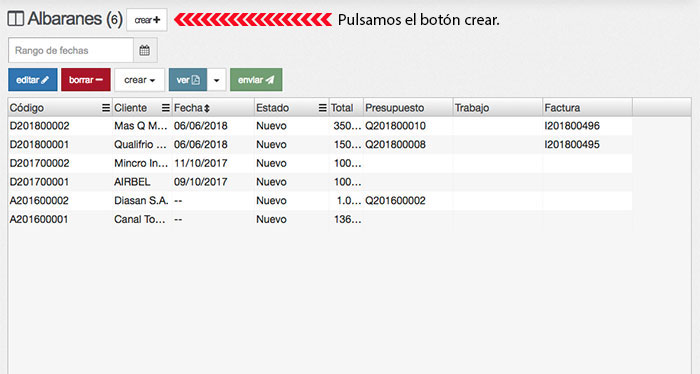Click presupuesto Q201800008
This screenshot has height=374, width=700.
point(396,145)
